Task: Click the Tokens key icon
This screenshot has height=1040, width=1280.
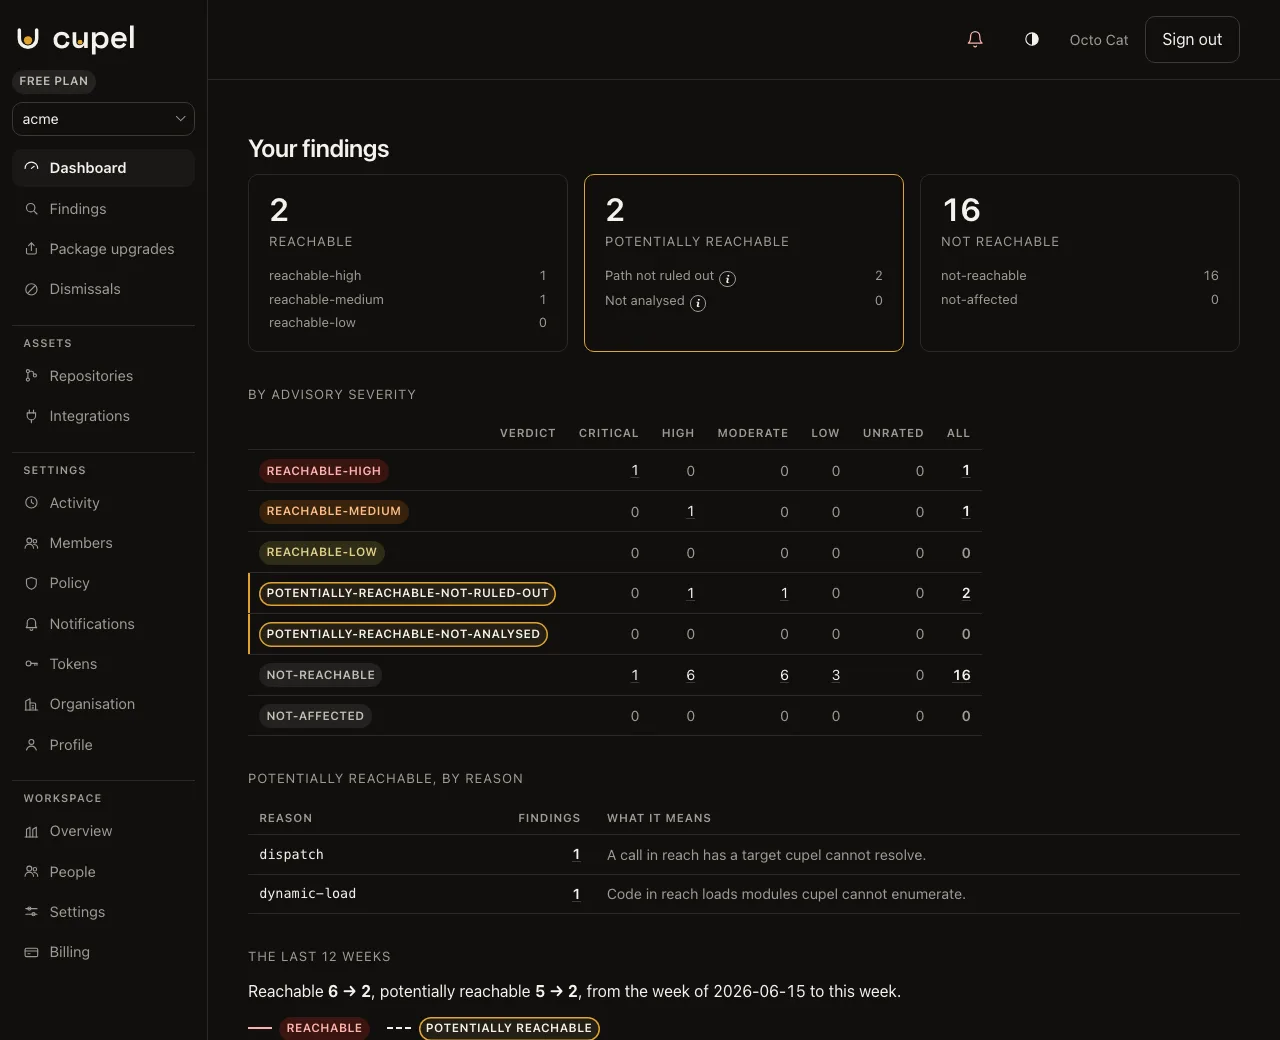Action: 32,664
